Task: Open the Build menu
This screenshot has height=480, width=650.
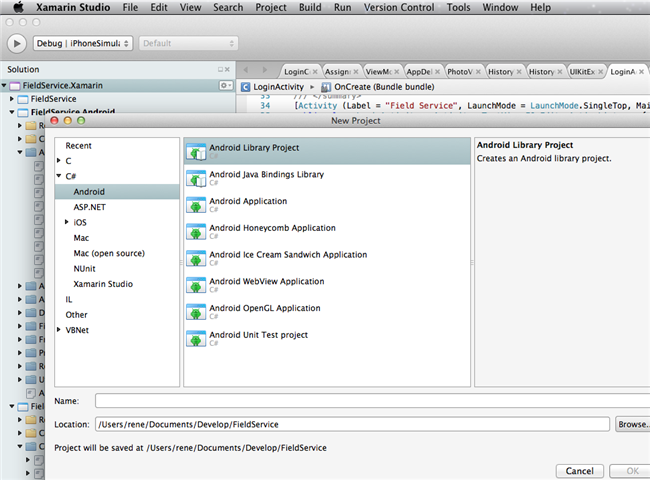Action: click(310, 7)
